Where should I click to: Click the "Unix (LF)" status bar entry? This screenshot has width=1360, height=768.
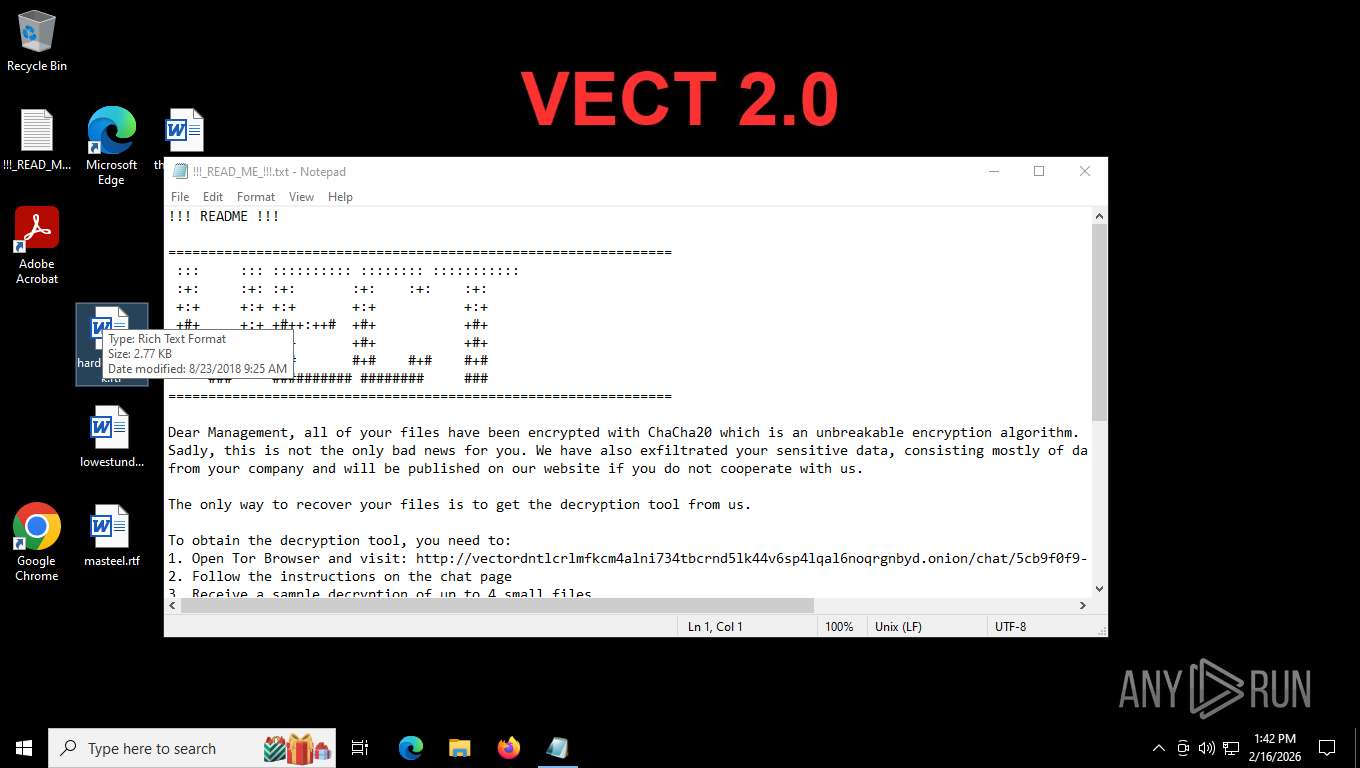pyautogui.click(x=898, y=627)
